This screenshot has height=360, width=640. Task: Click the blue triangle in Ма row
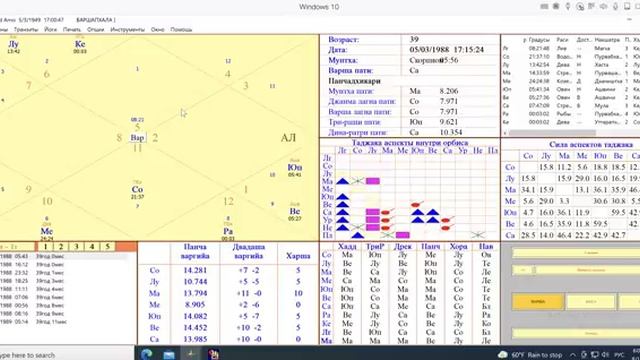(342, 181)
